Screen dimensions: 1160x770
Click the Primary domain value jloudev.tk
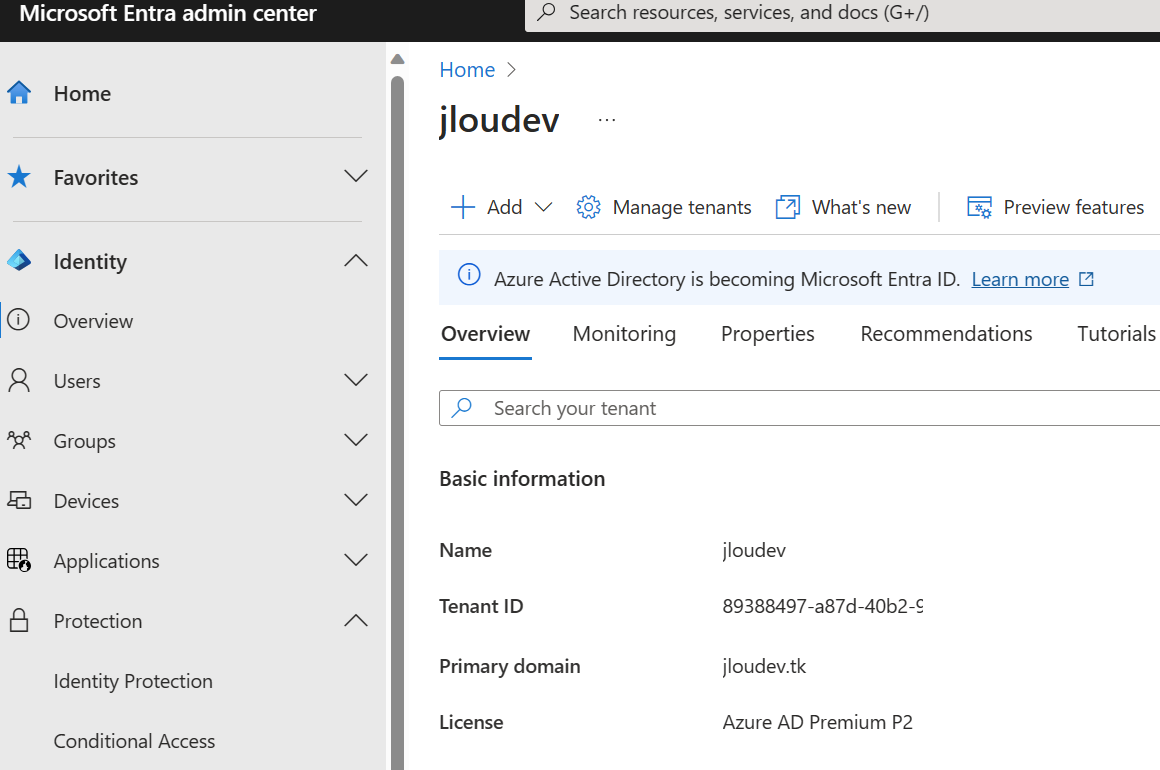(764, 666)
